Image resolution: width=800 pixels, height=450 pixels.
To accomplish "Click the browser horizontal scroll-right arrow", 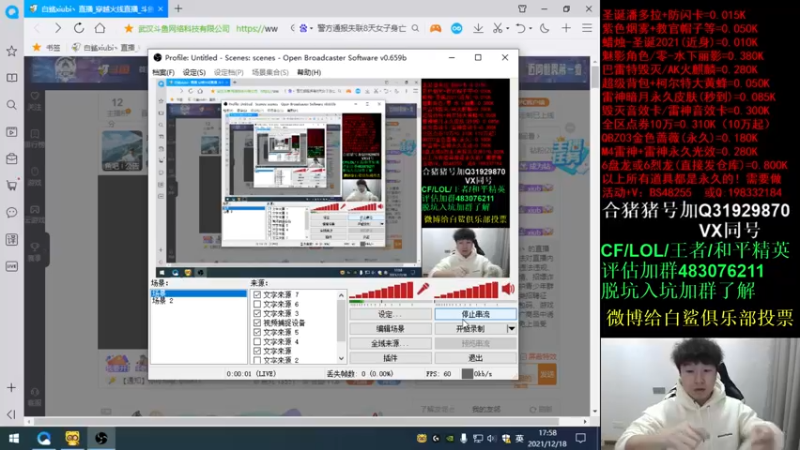I will coord(585,421).
